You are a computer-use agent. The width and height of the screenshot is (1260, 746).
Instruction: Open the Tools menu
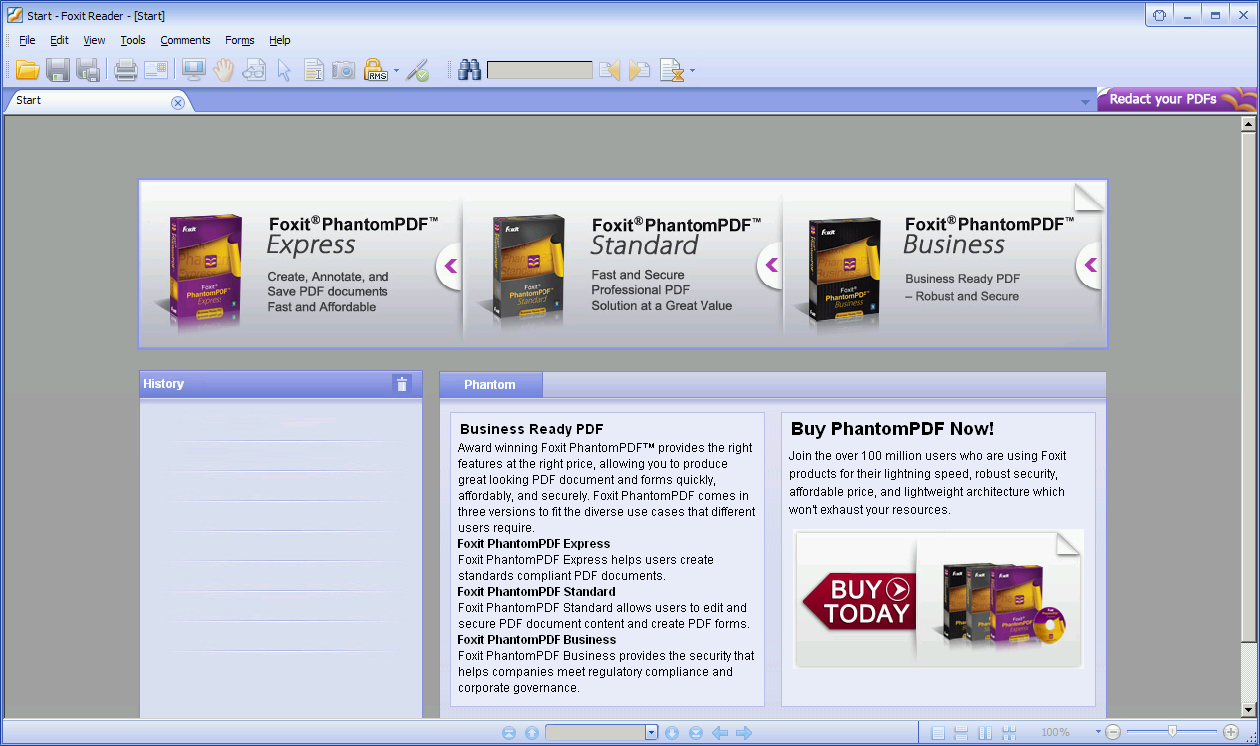(133, 40)
